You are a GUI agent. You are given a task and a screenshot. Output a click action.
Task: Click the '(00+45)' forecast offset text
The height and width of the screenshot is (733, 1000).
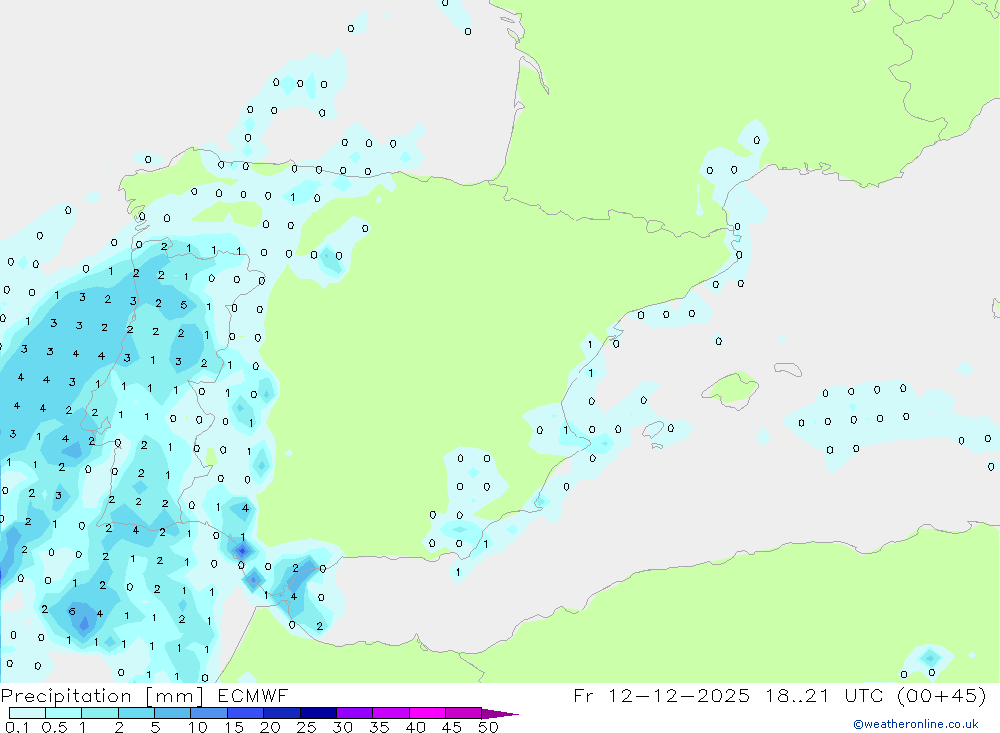click(x=941, y=695)
